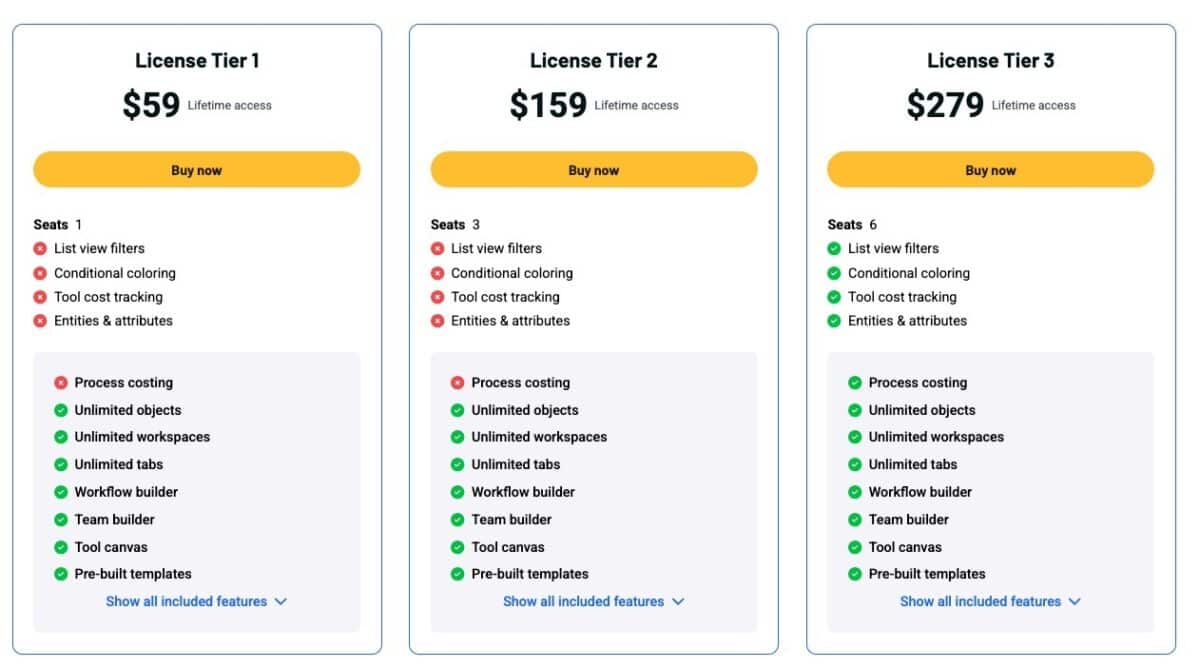Click red X icon beside Tier 2 Conditional coloring
The width and height of the screenshot is (1200, 668).
tap(437, 273)
